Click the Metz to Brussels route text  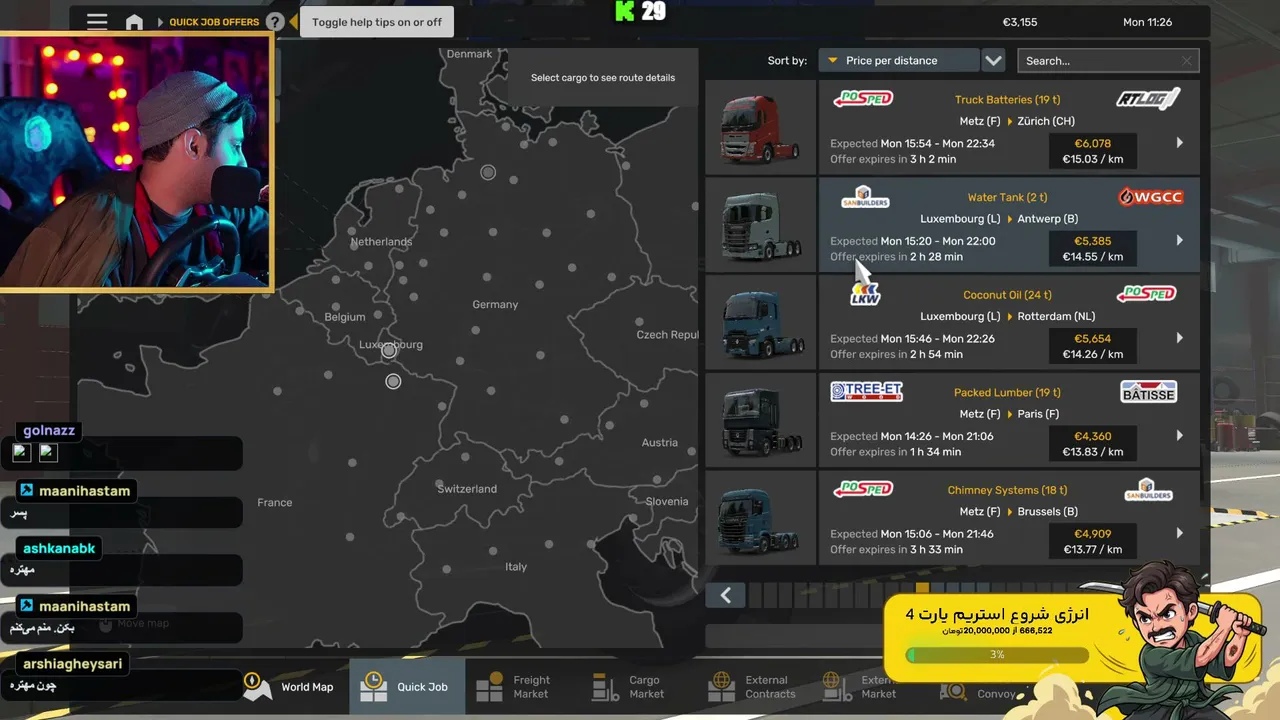(x=1018, y=511)
